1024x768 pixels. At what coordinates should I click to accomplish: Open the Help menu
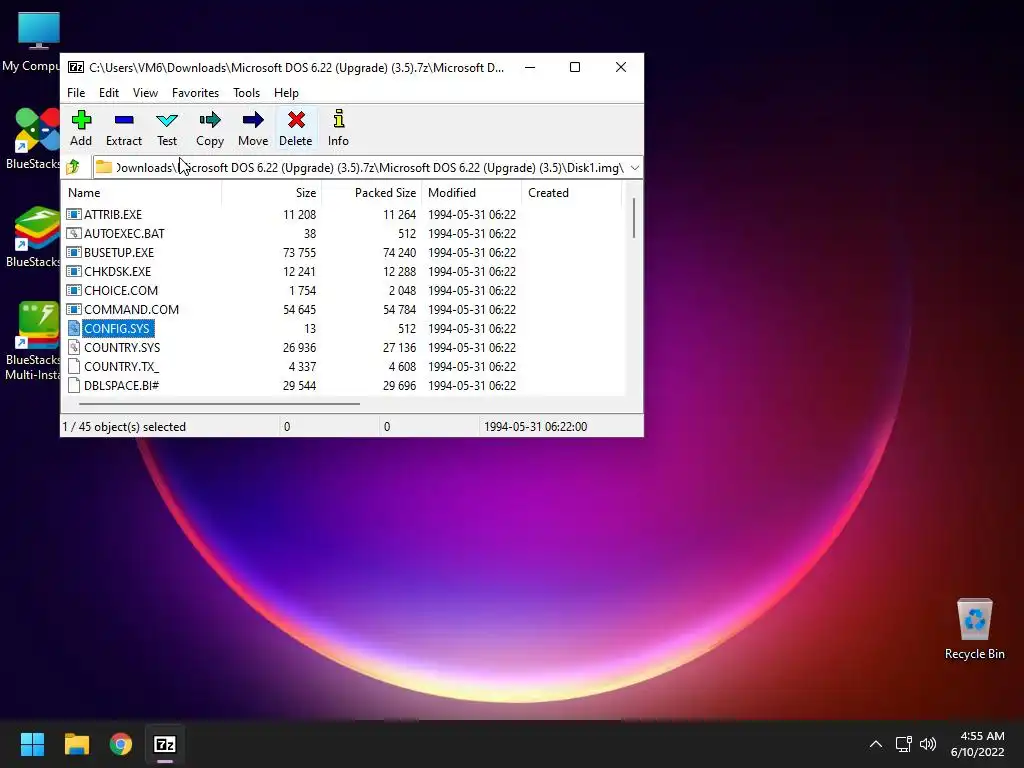[x=286, y=93]
